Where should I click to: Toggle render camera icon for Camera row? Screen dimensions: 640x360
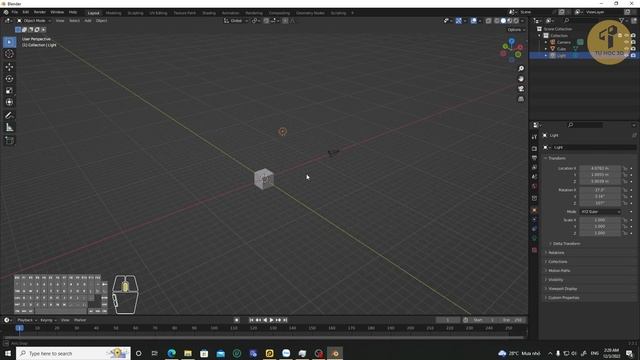[x=633, y=42]
